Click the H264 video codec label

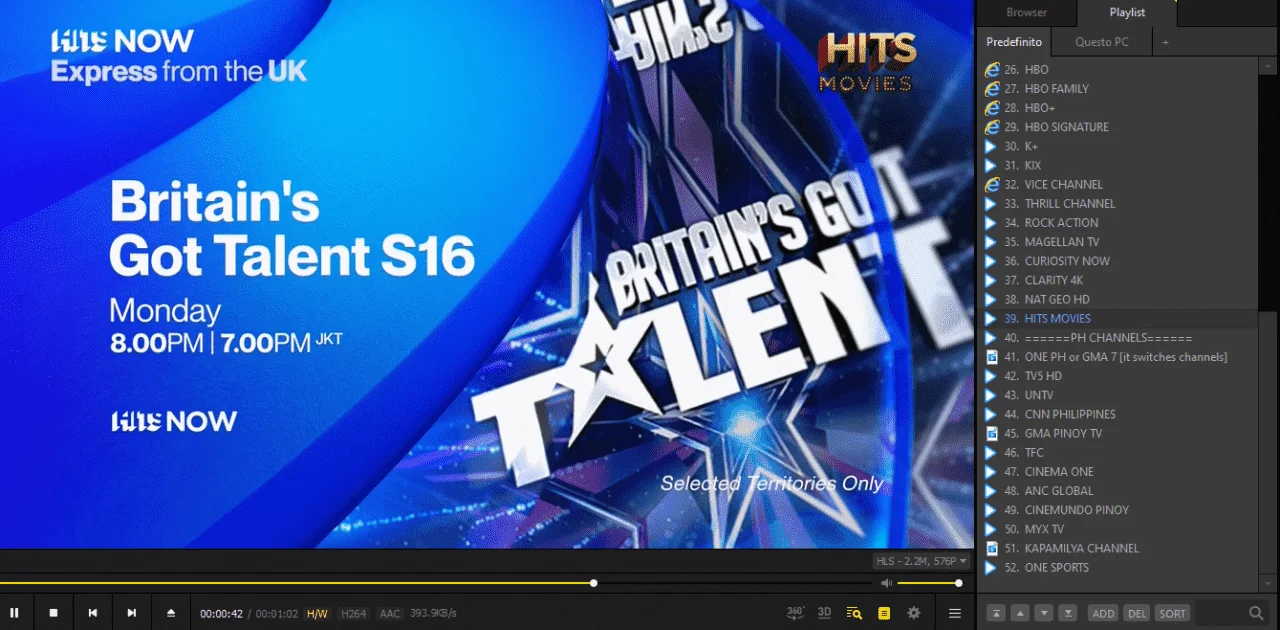353,613
